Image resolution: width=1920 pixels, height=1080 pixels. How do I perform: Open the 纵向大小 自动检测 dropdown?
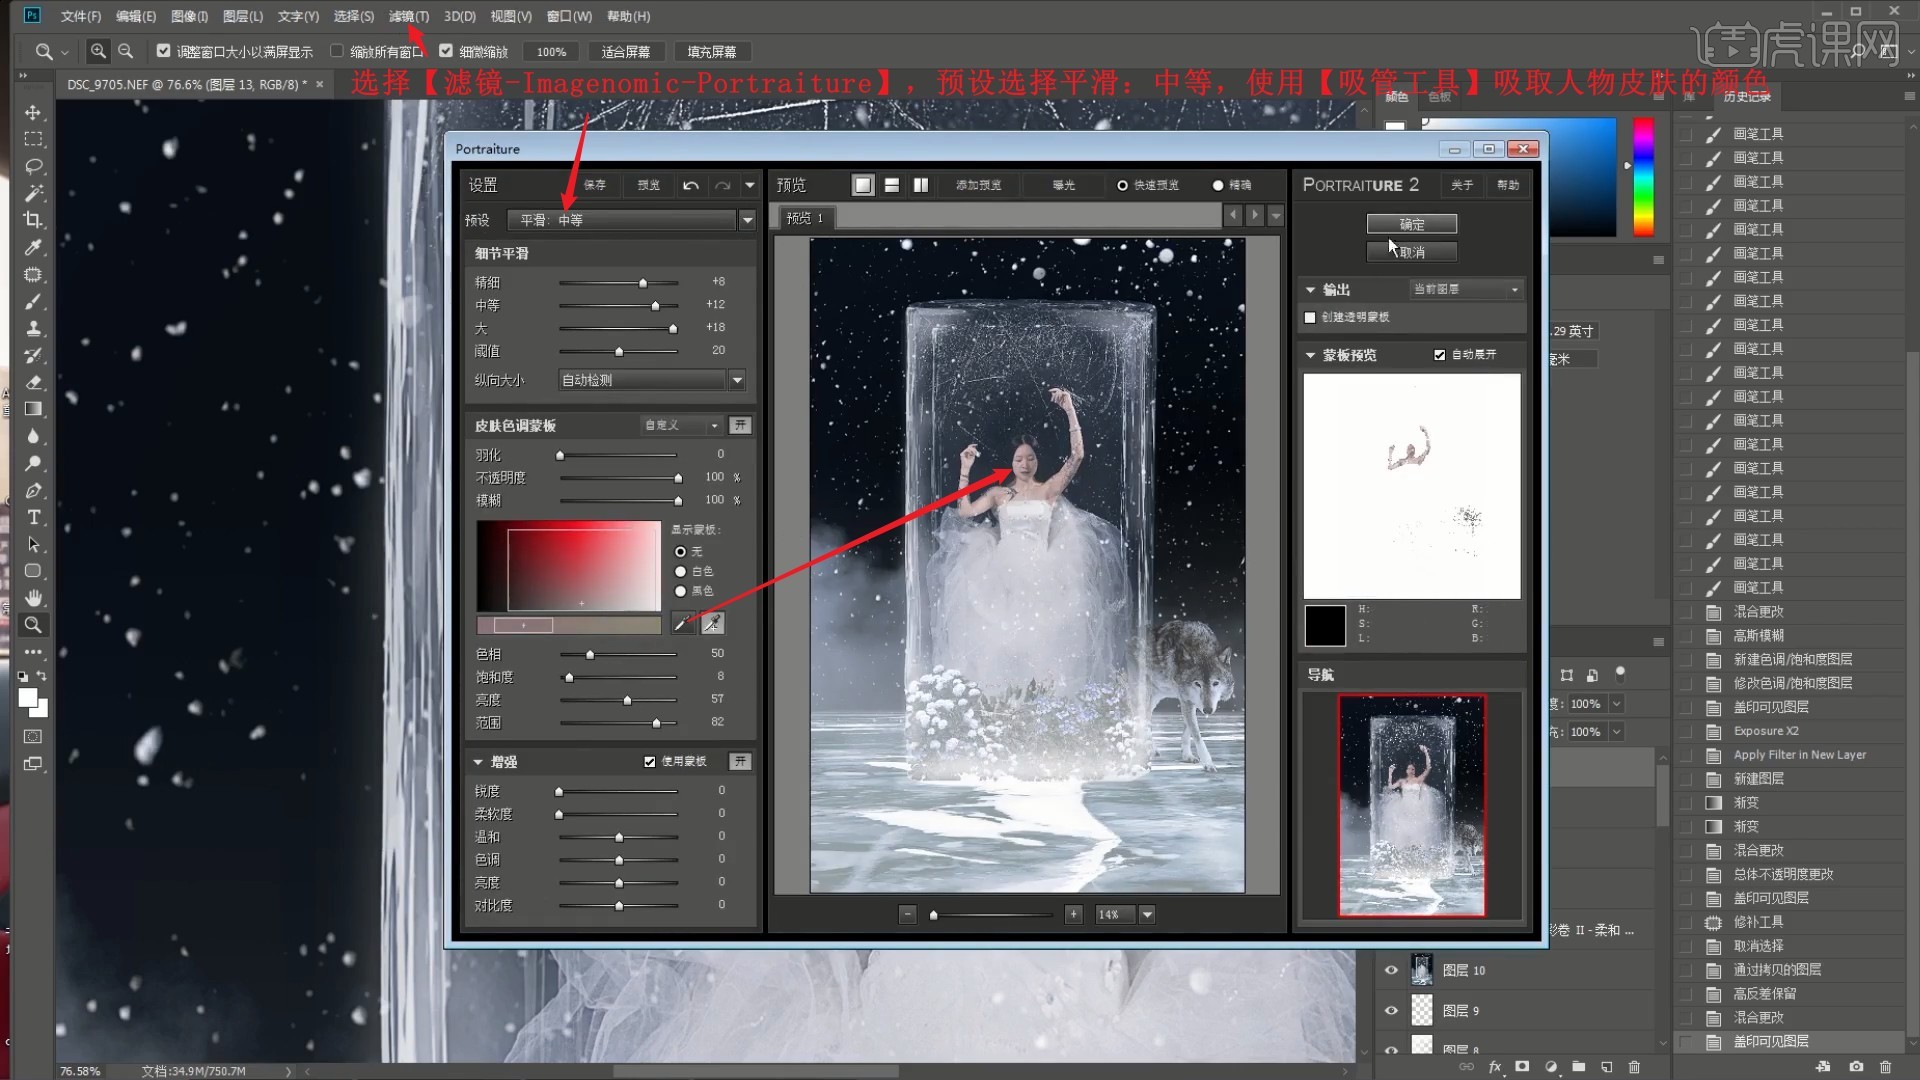click(737, 380)
